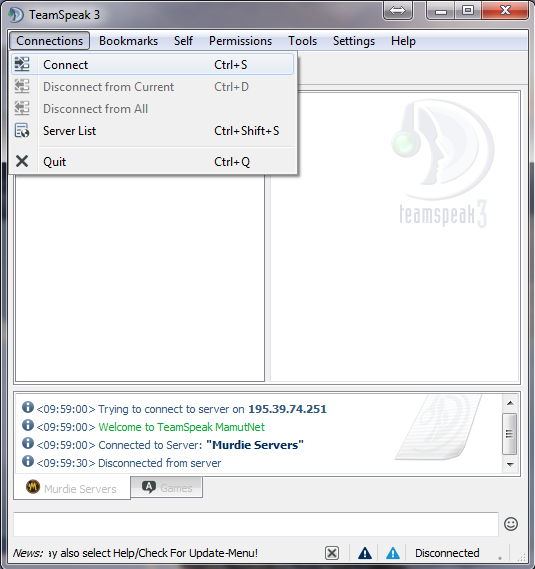Click "Welcome to TeamSpeak MamutNet" log line
Image resolution: width=535 pixels, height=569 pixels.
pos(181,427)
